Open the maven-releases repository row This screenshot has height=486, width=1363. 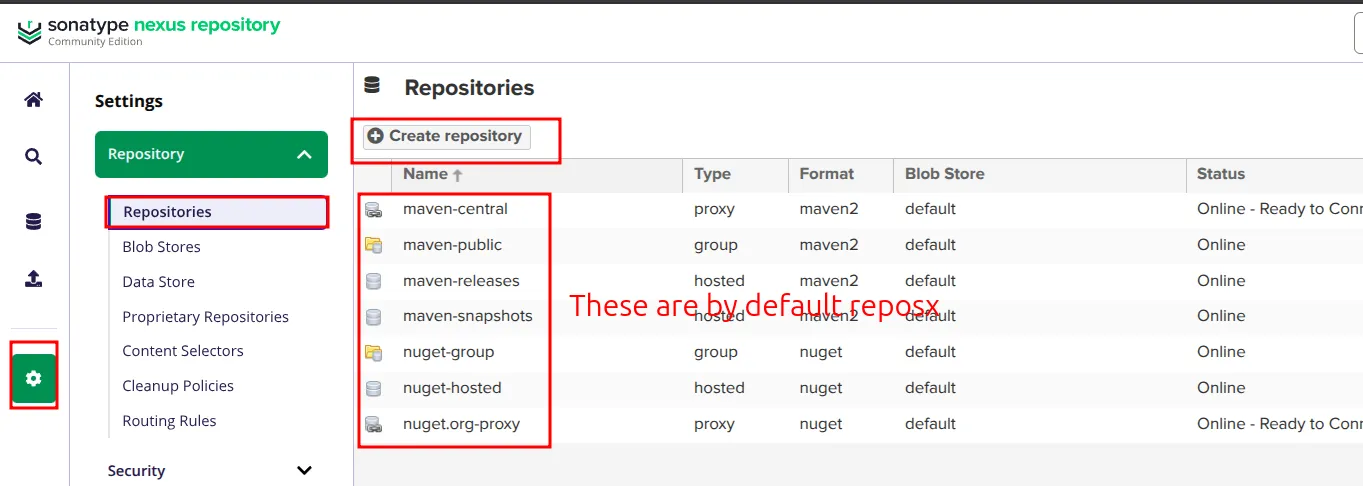click(860, 281)
